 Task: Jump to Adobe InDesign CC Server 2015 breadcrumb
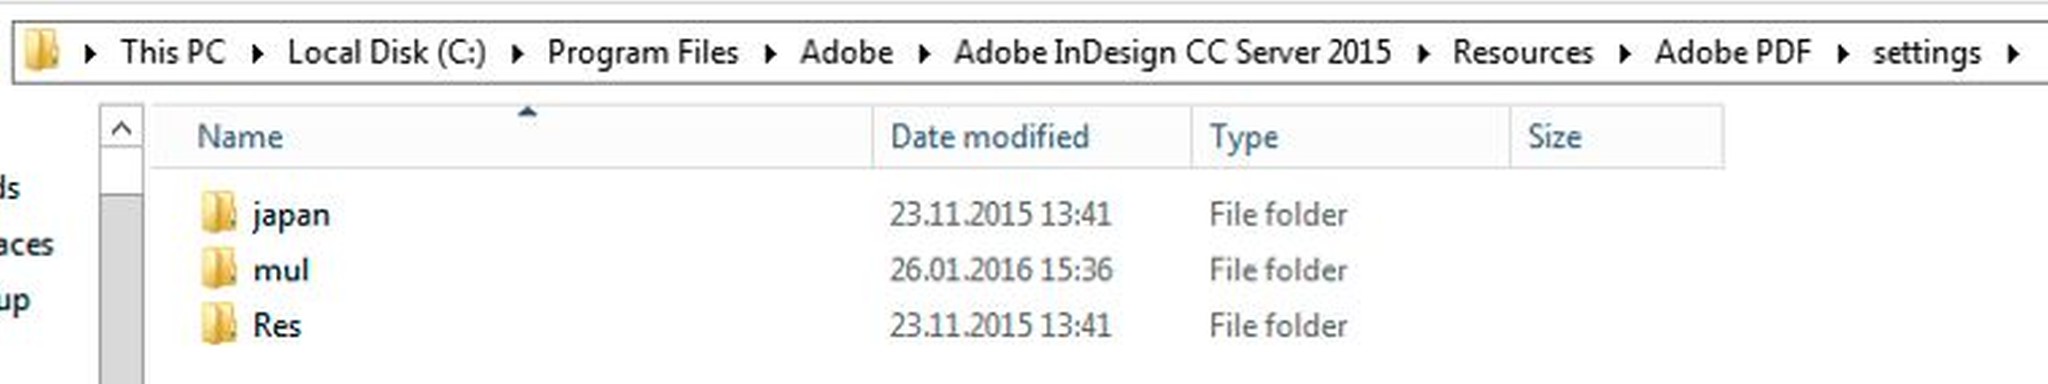(x=1172, y=52)
